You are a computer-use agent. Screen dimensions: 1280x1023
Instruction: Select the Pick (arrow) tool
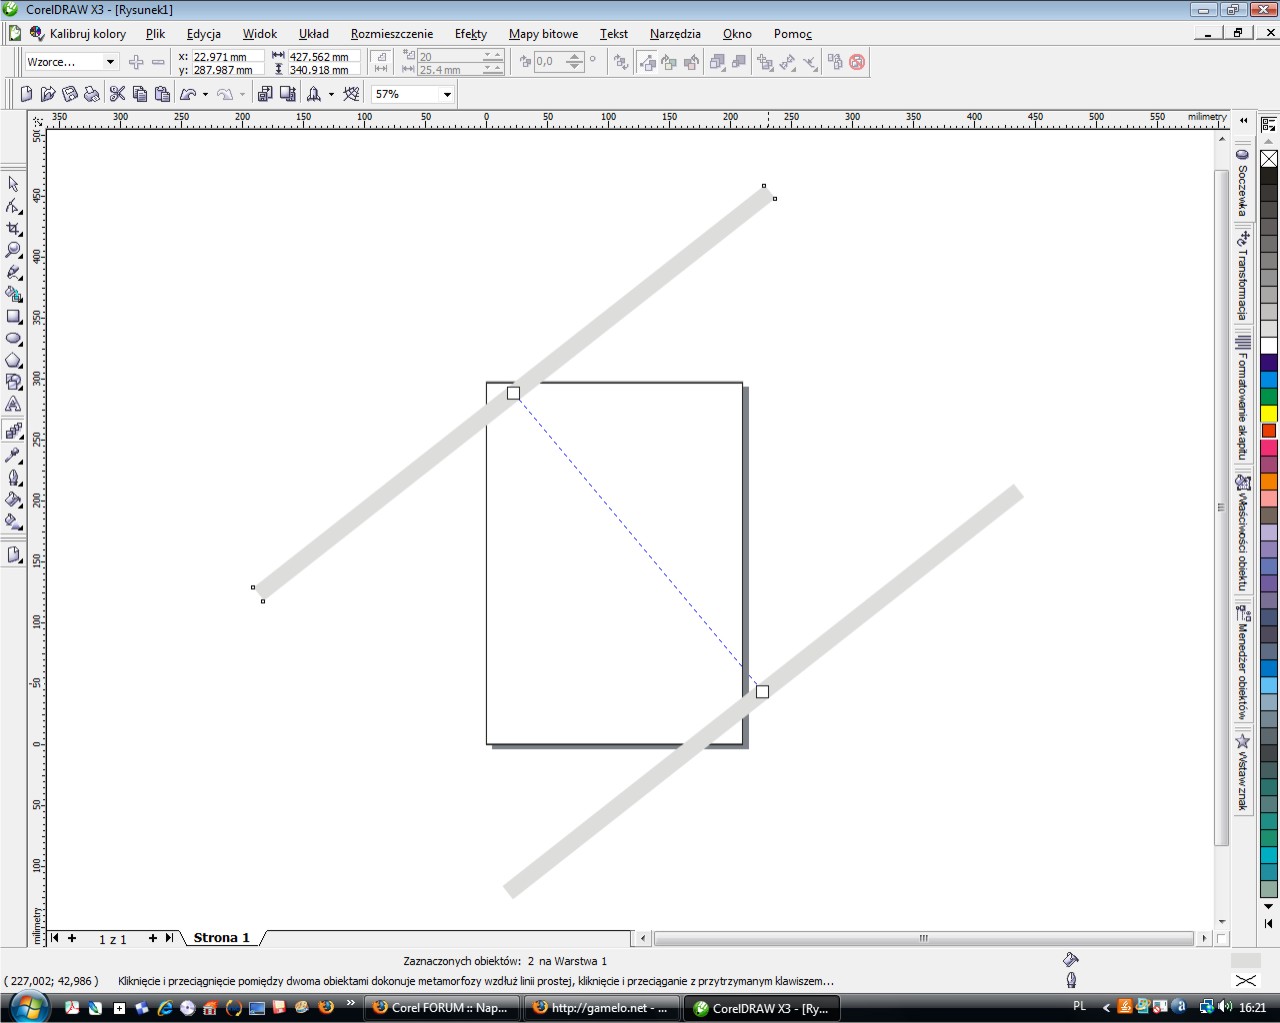point(13,184)
